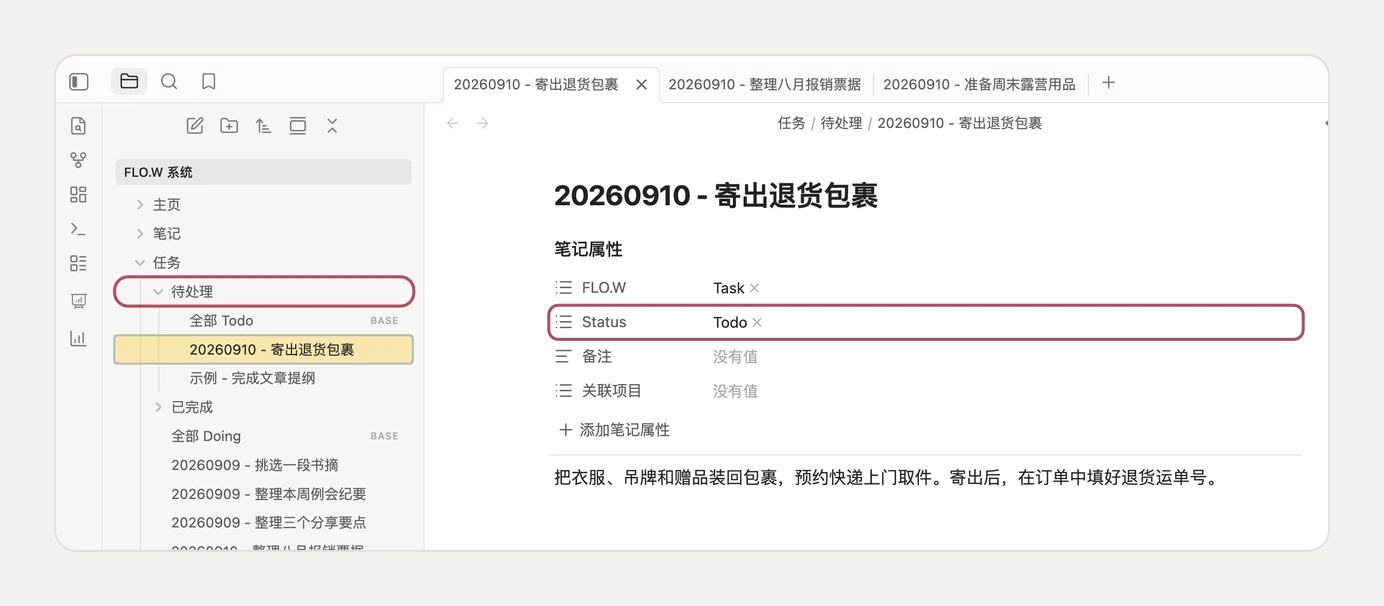This screenshot has width=1384, height=606.
Task: Click the Status property list icon
Action: (x=564, y=322)
